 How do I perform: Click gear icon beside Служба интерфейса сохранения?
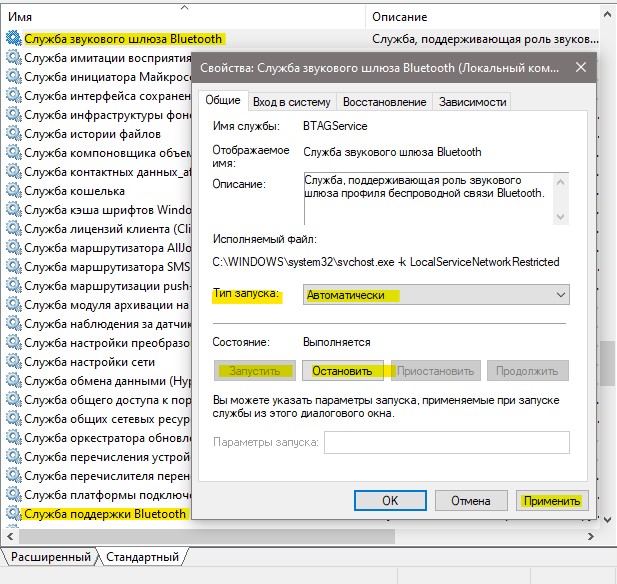click(14, 95)
